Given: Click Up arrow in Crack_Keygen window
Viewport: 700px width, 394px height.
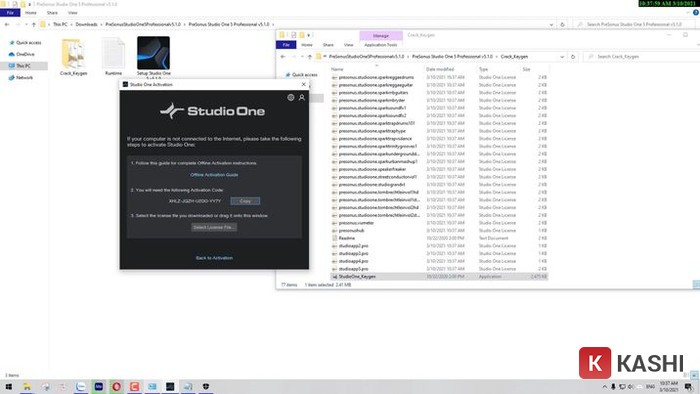Looking at the screenshot, I should point(309,57).
